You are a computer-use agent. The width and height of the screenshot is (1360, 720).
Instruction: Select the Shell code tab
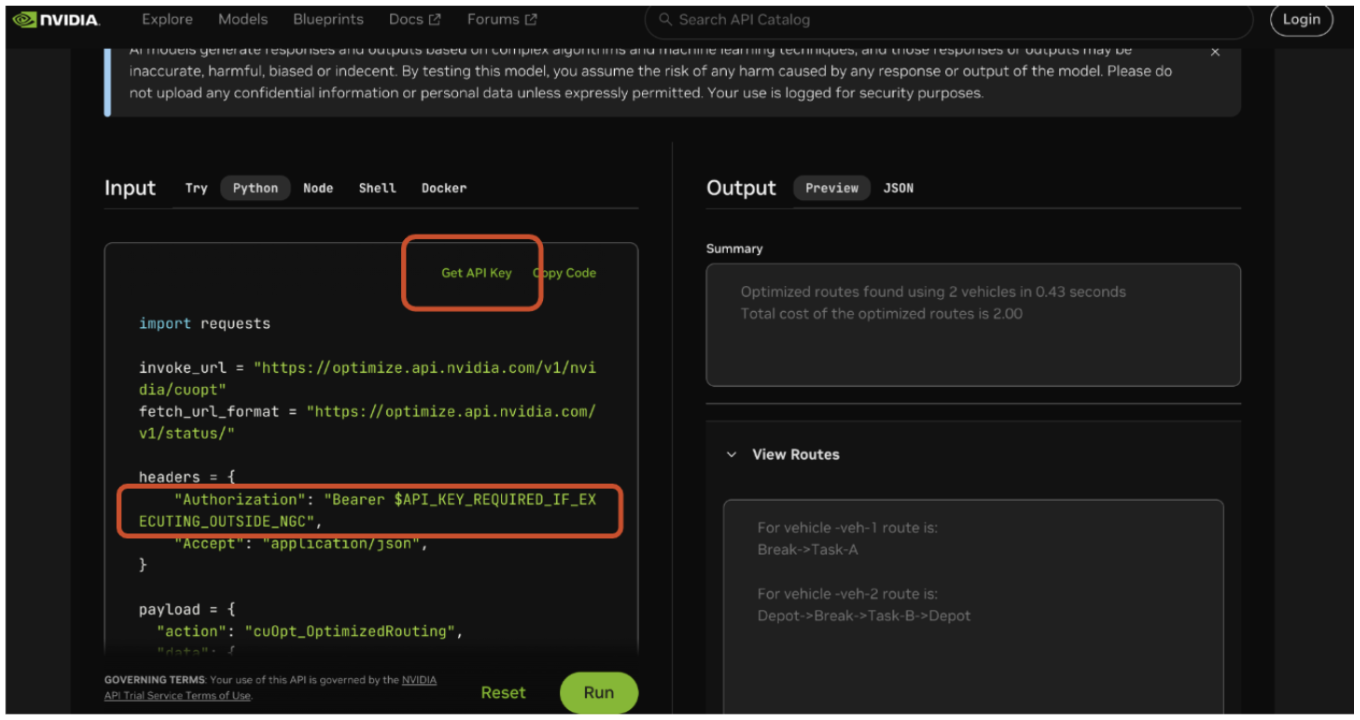point(377,188)
